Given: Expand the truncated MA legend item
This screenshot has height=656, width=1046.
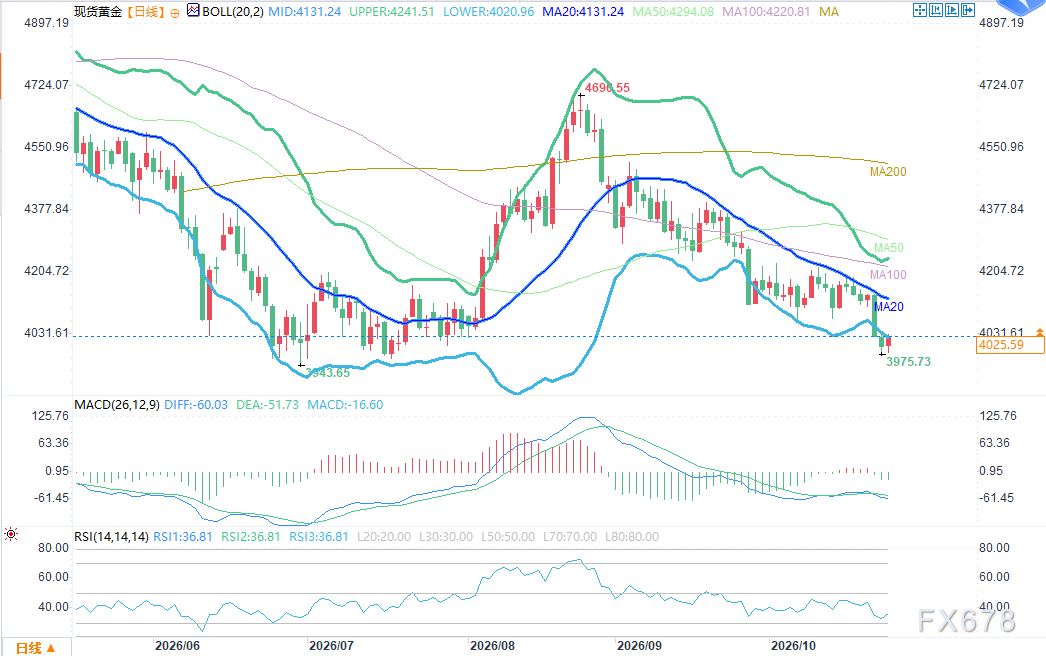Looking at the screenshot, I should pyautogui.click(x=829, y=12).
